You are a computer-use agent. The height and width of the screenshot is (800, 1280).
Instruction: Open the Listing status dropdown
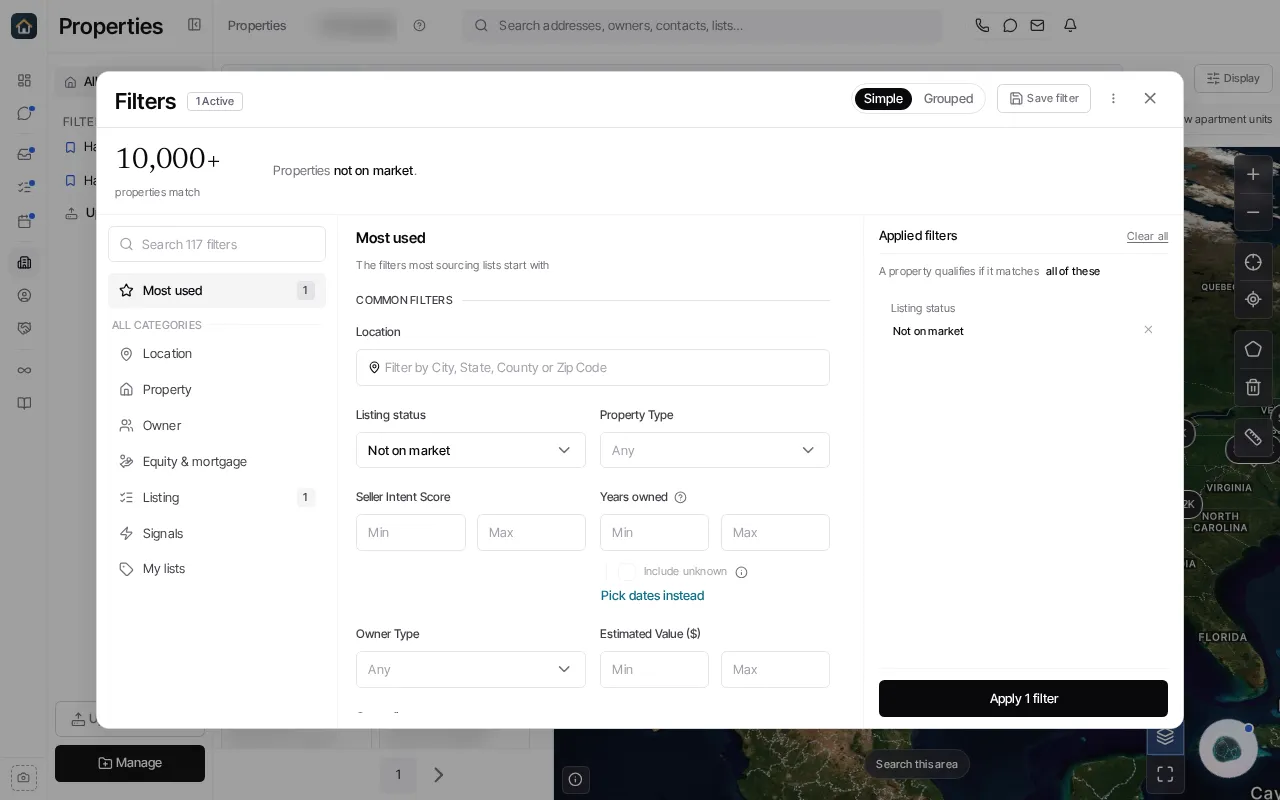tap(471, 450)
